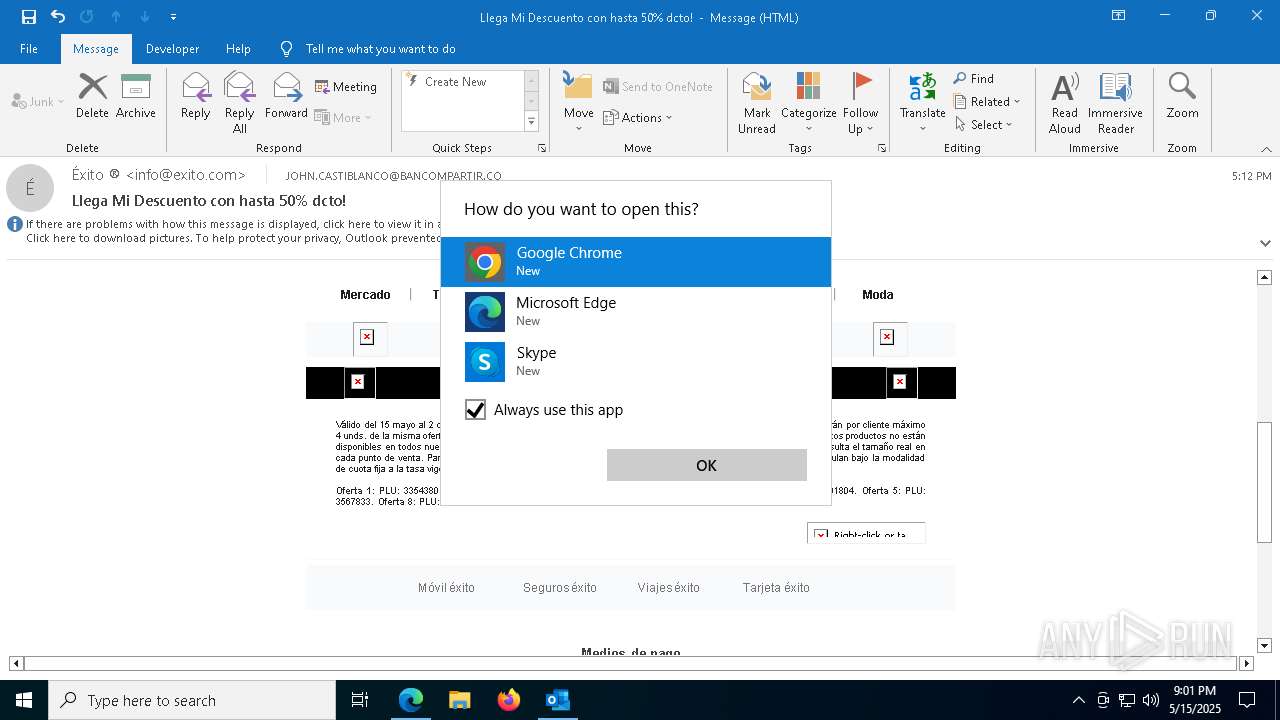Click the Save icon in title bar
1280x720 pixels.
(x=29, y=17)
